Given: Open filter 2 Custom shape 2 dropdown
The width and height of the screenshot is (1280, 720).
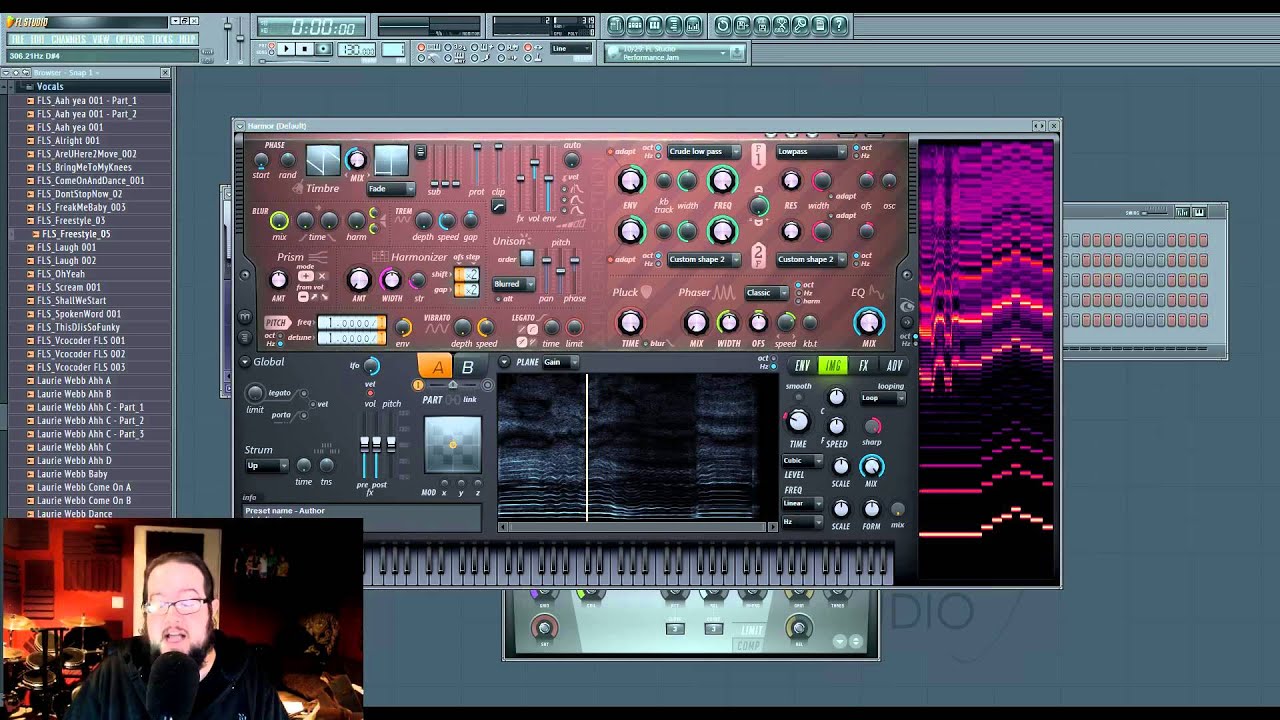Looking at the screenshot, I should (x=704, y=260).
